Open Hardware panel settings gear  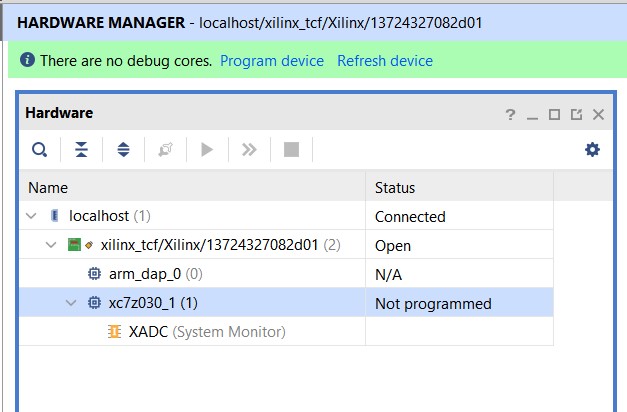(x=592, y=149)
